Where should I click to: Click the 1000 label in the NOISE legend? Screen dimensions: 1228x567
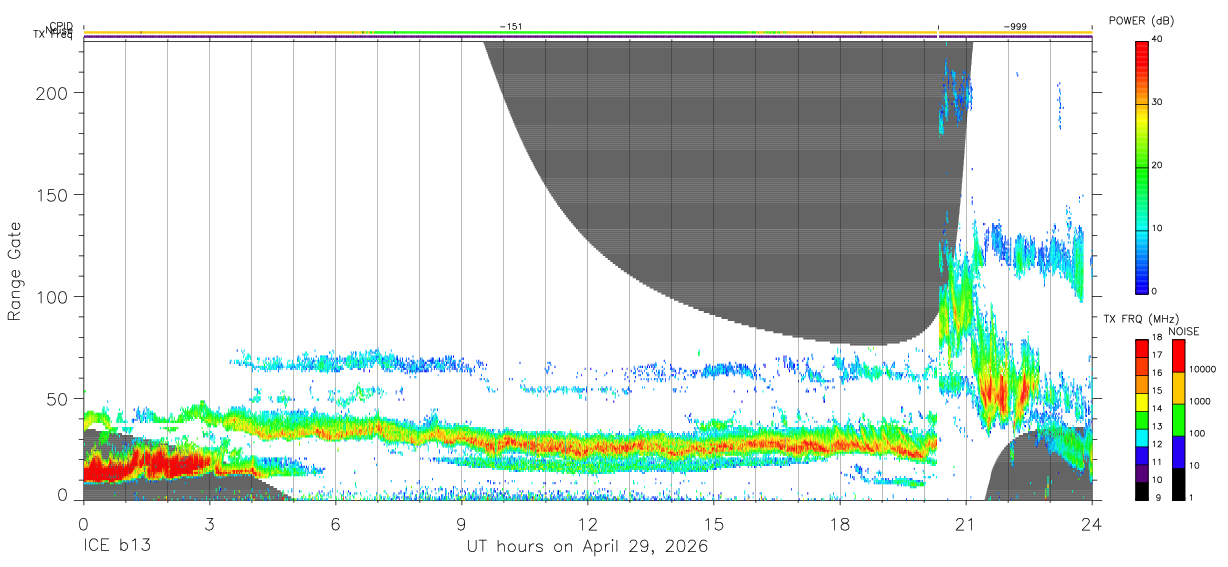click(x=1201, y=401)
